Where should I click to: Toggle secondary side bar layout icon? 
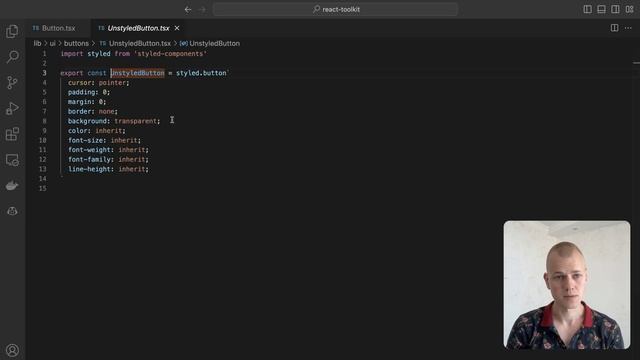[x=615, y=9]
